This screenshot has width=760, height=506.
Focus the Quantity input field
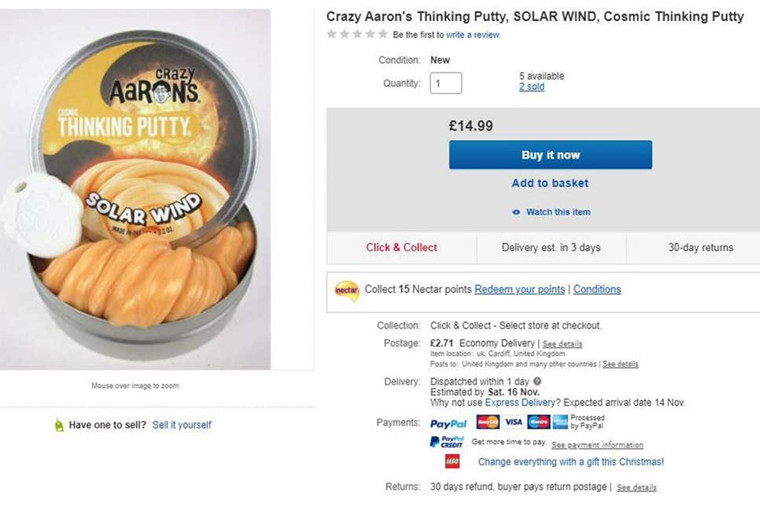446,83
